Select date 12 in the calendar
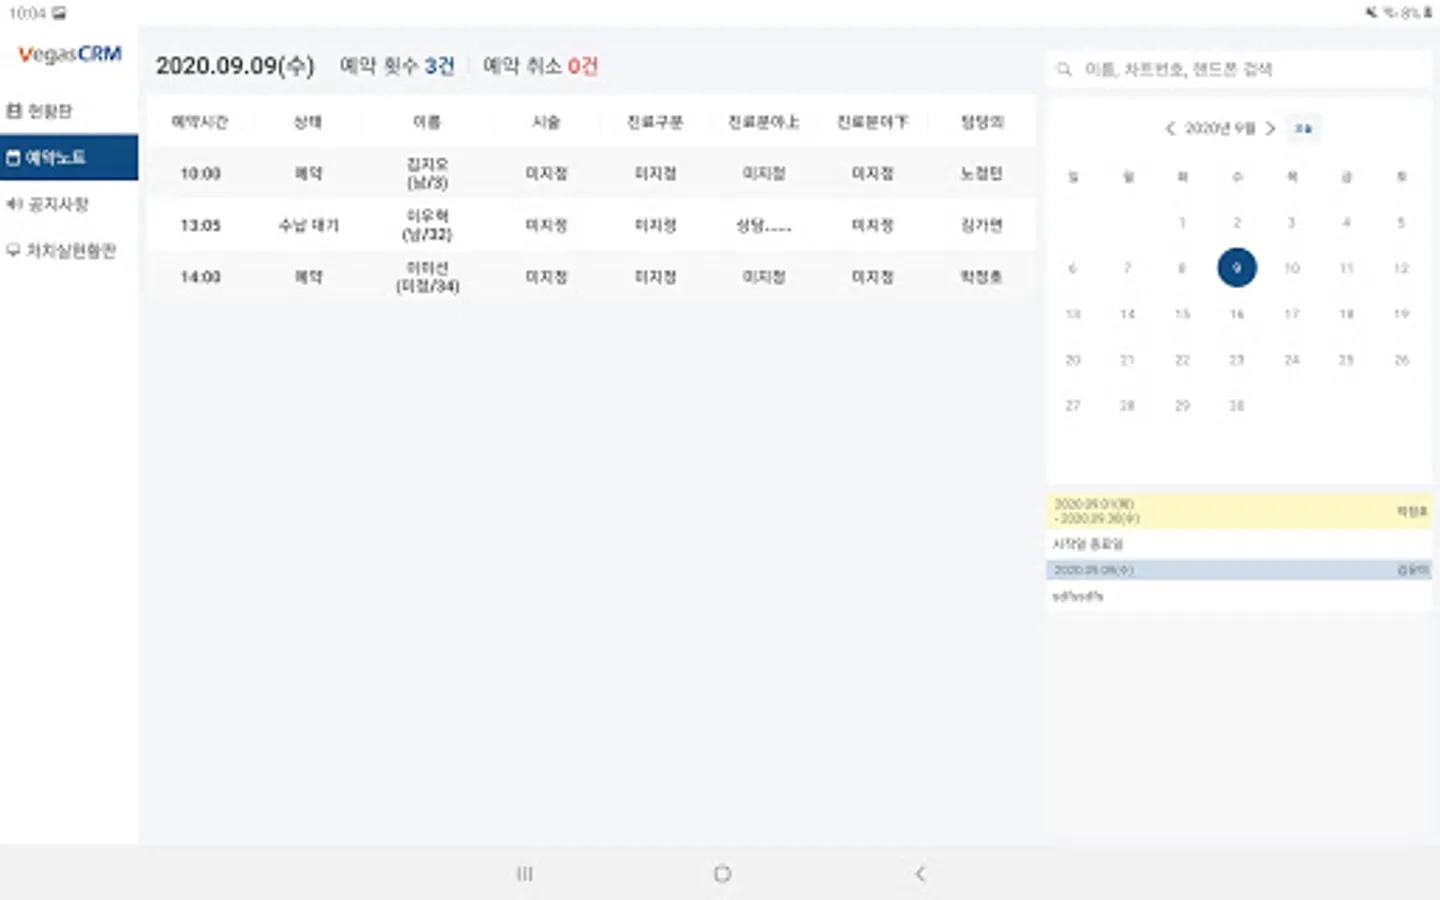The width and height of the screenshot is (1440, 900). [1401, 268]
